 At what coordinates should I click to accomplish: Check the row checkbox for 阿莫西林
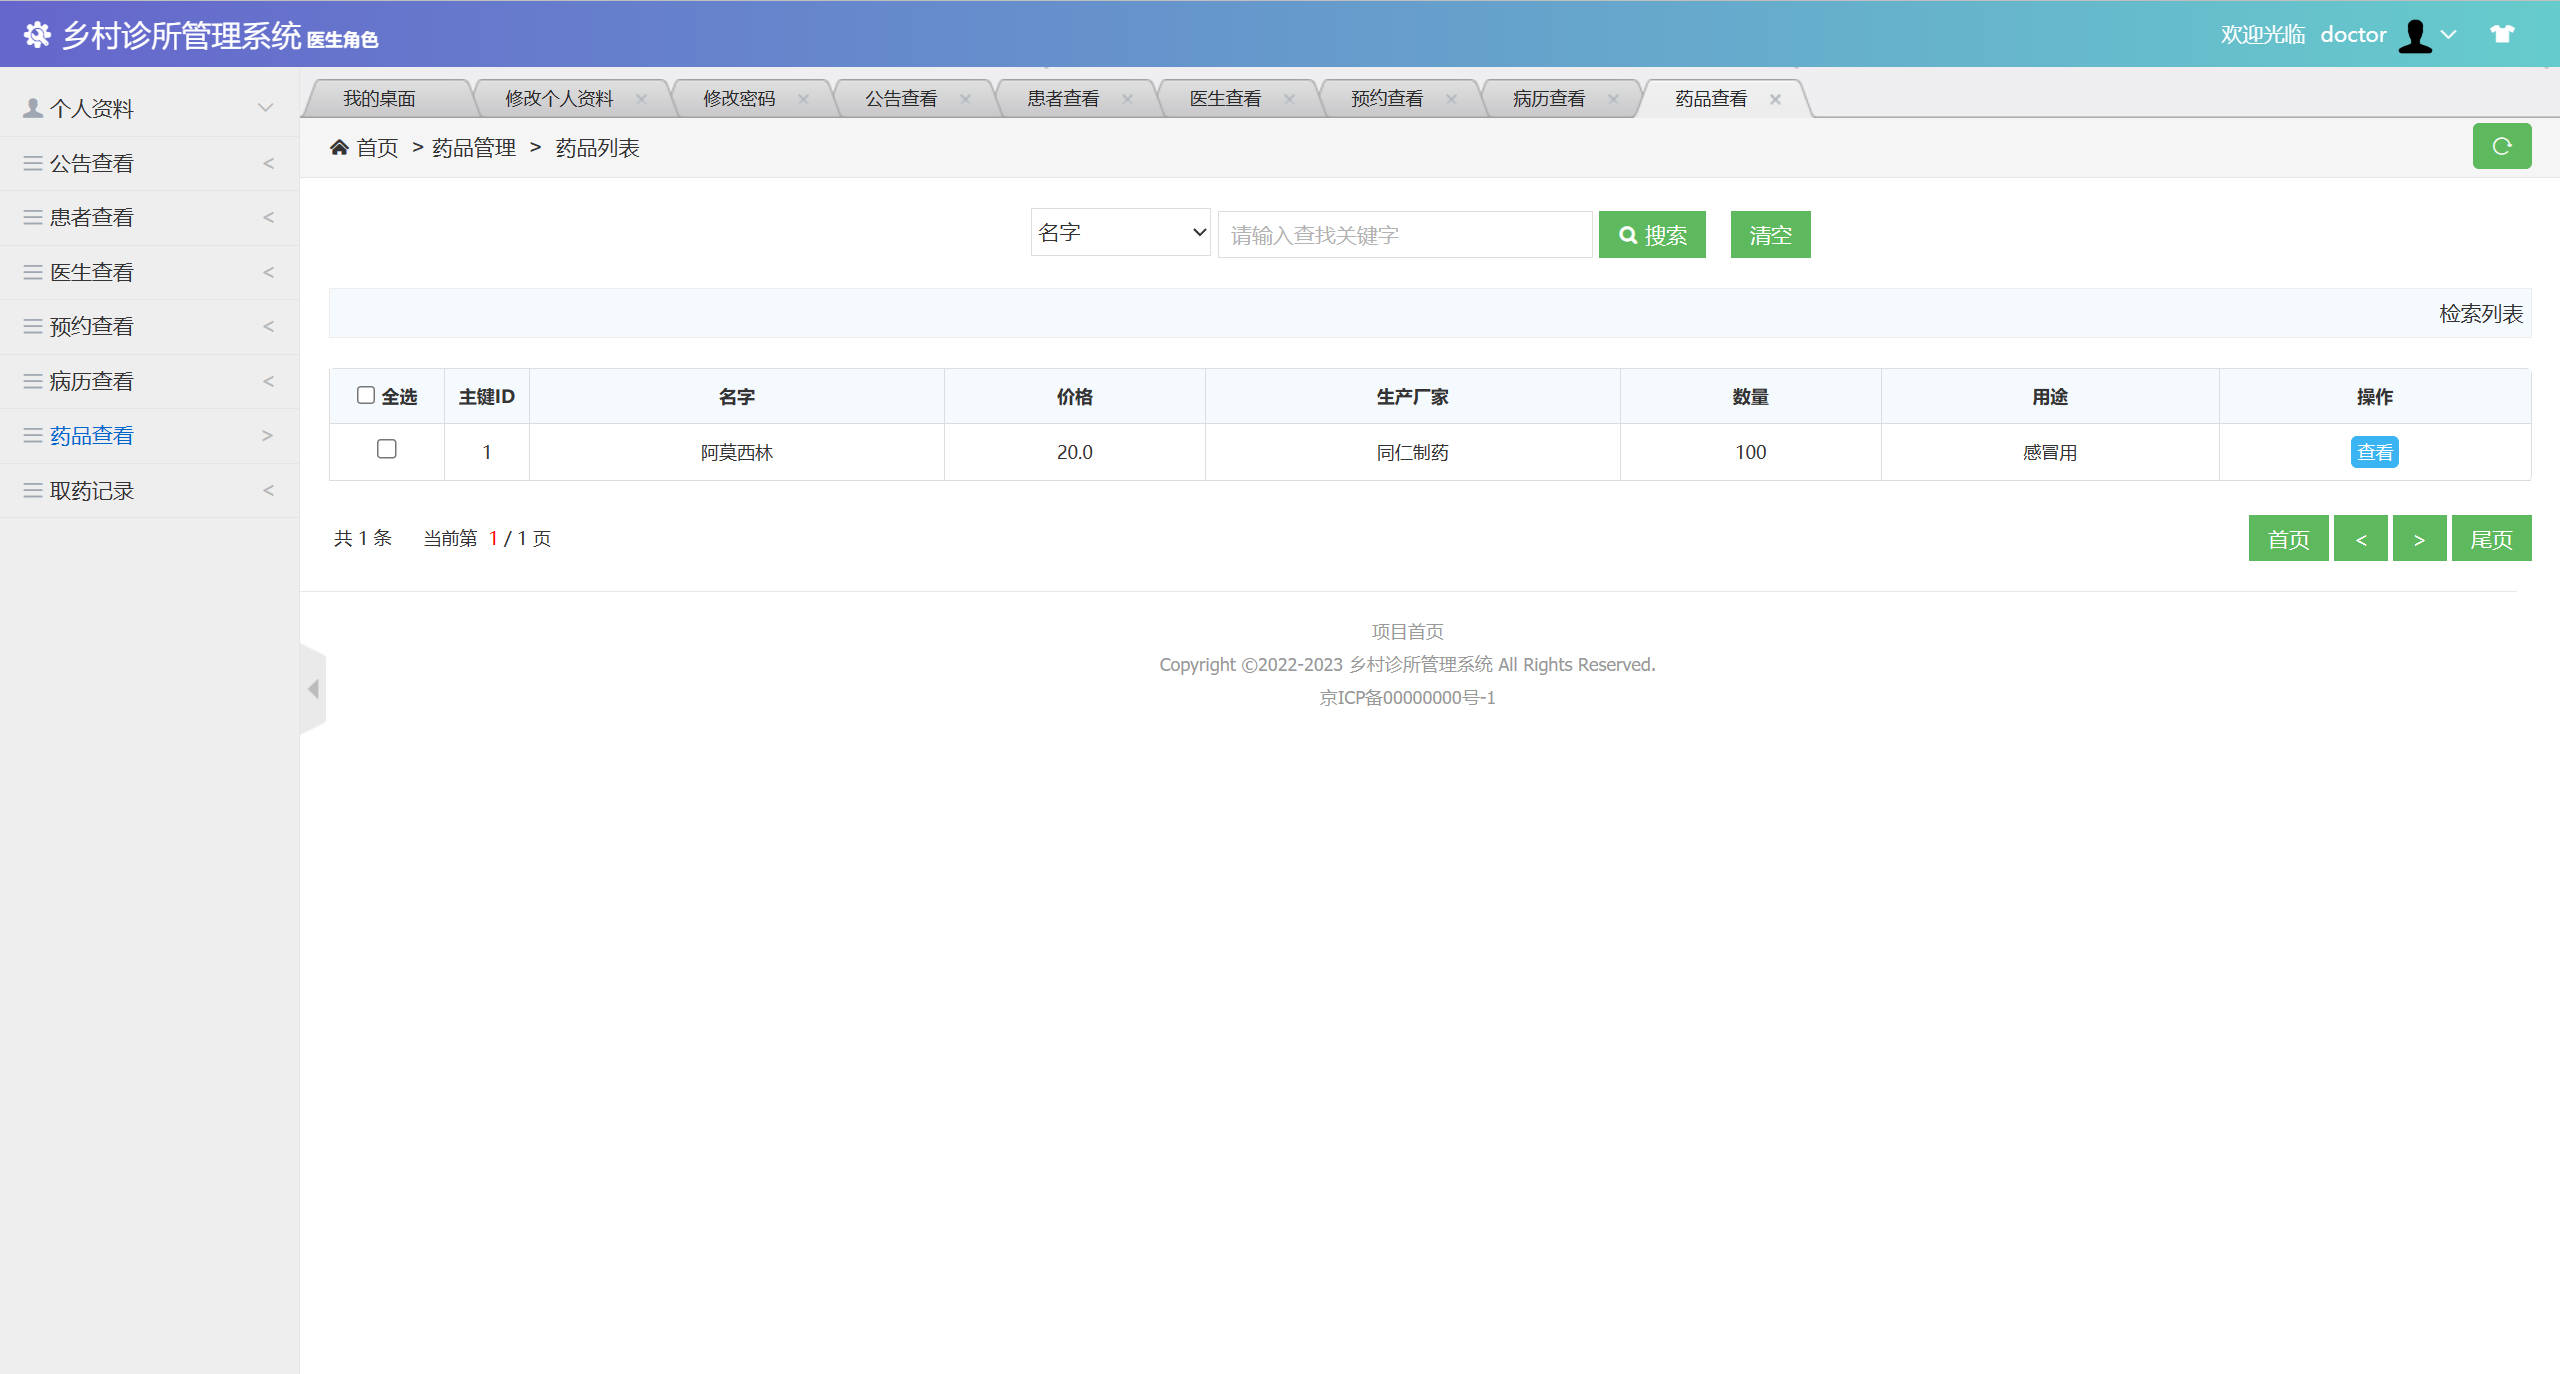point(388,450)
